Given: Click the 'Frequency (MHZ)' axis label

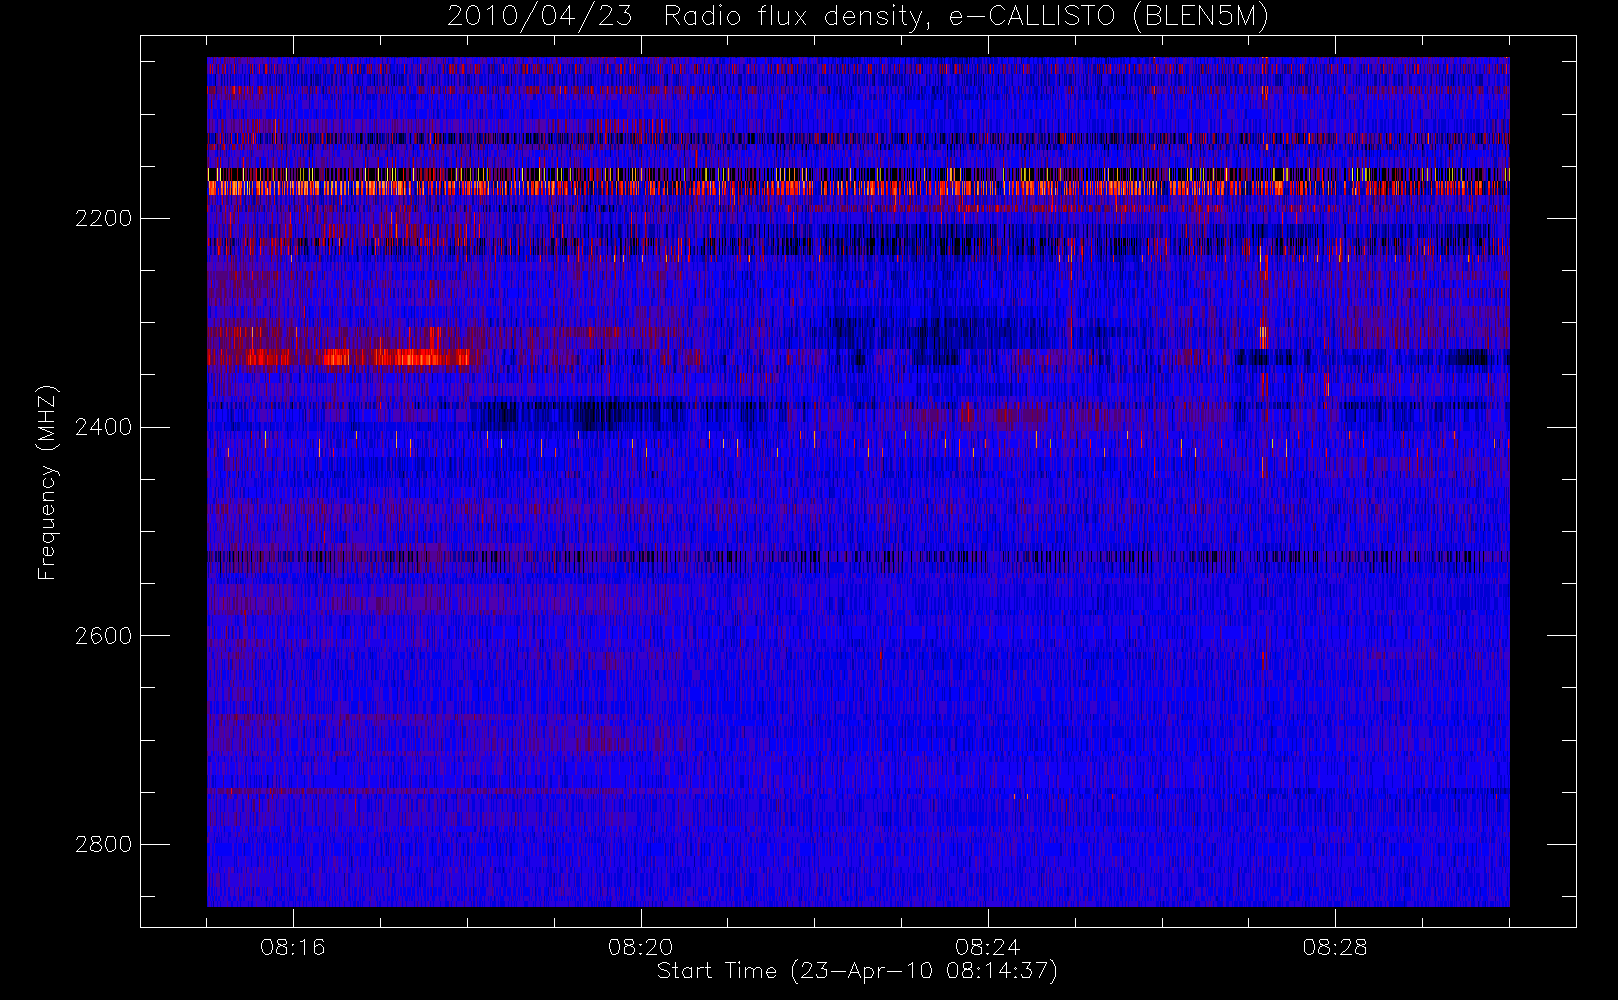Looking at the screenshot, I should pyautogui.click(x=47, y=482).
